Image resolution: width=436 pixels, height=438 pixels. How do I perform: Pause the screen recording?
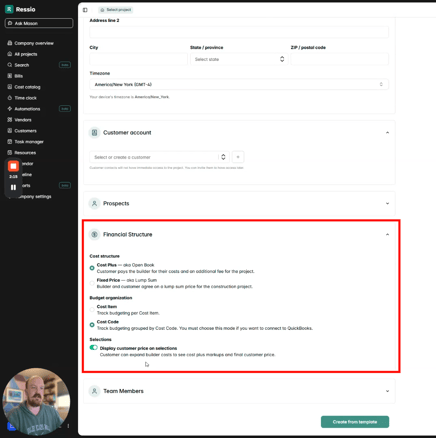coord(13,187)
